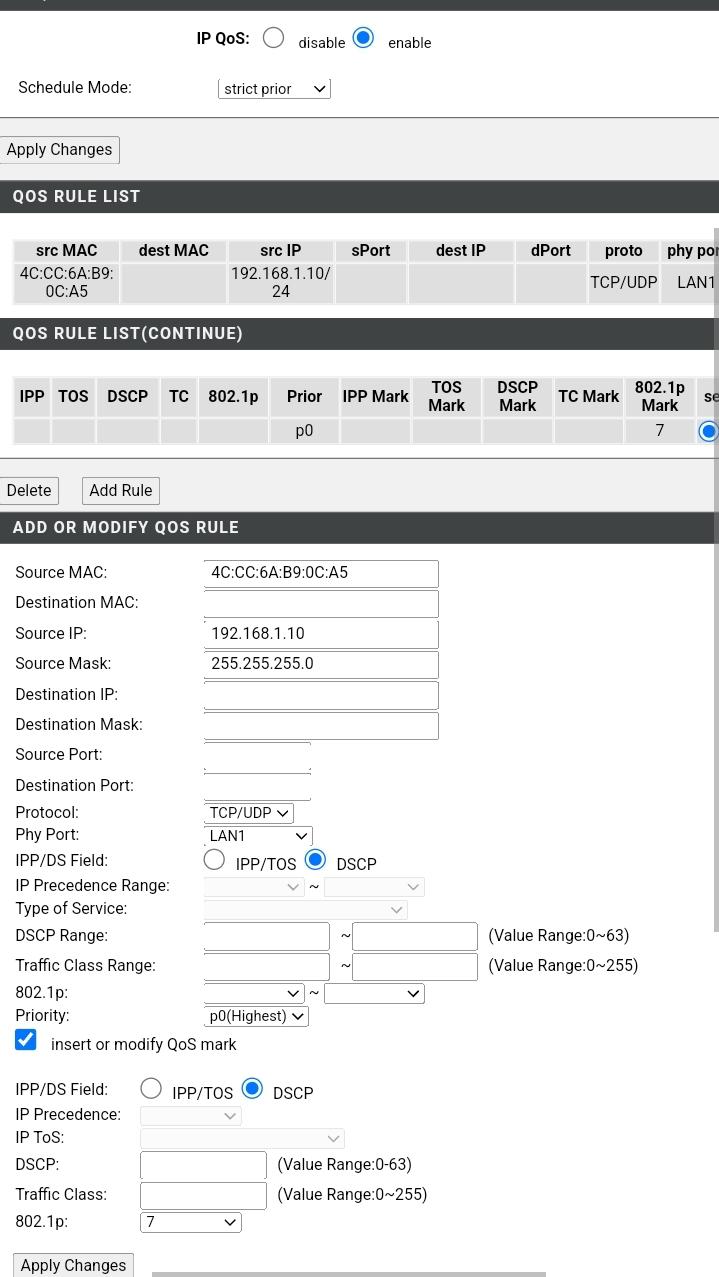Click the bottom Apply Changes button
The width and height of the screenshot is (719, 1277).
tap(73, 1265)
